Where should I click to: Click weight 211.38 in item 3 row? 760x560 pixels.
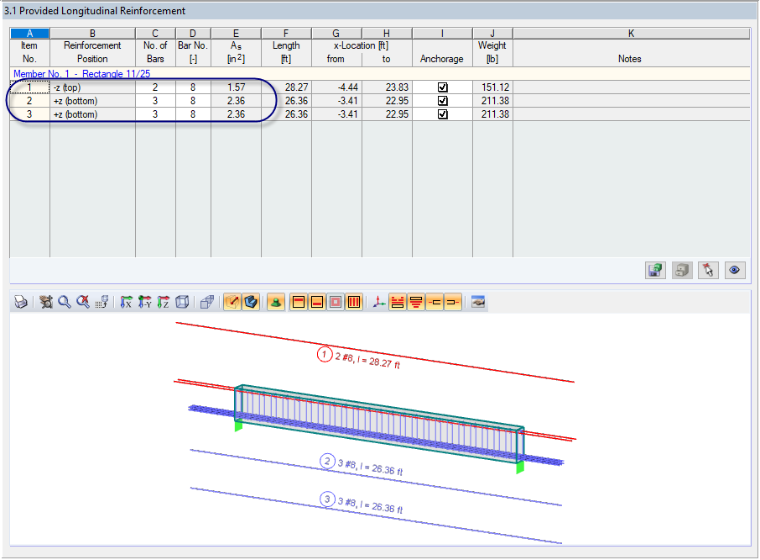click(492, 114)
